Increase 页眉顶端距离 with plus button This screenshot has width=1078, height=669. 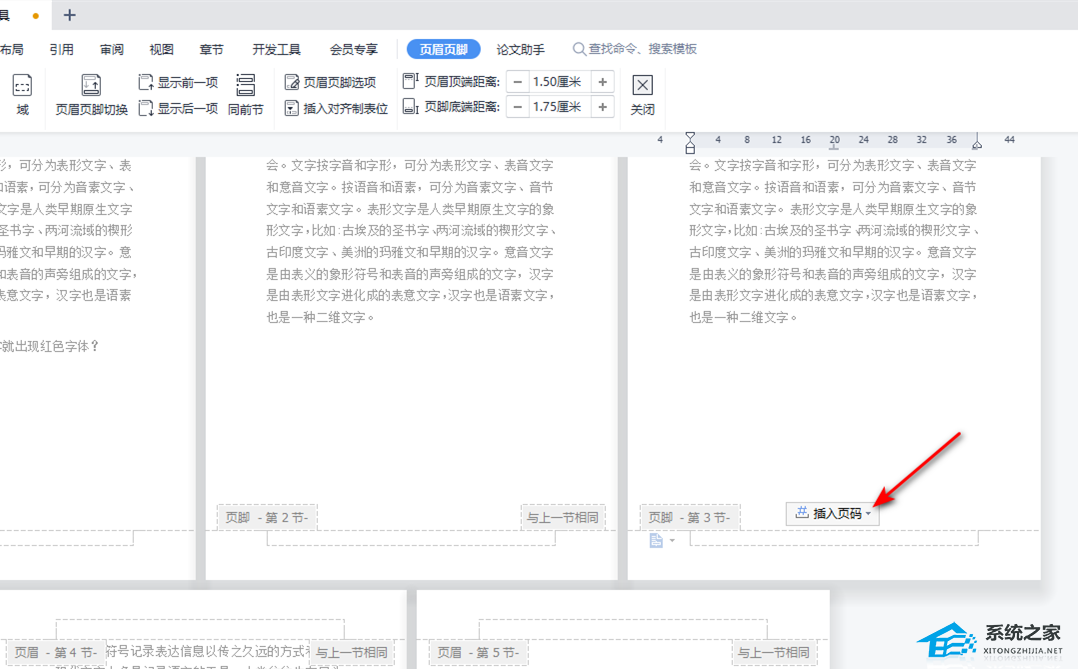(602, 82)
